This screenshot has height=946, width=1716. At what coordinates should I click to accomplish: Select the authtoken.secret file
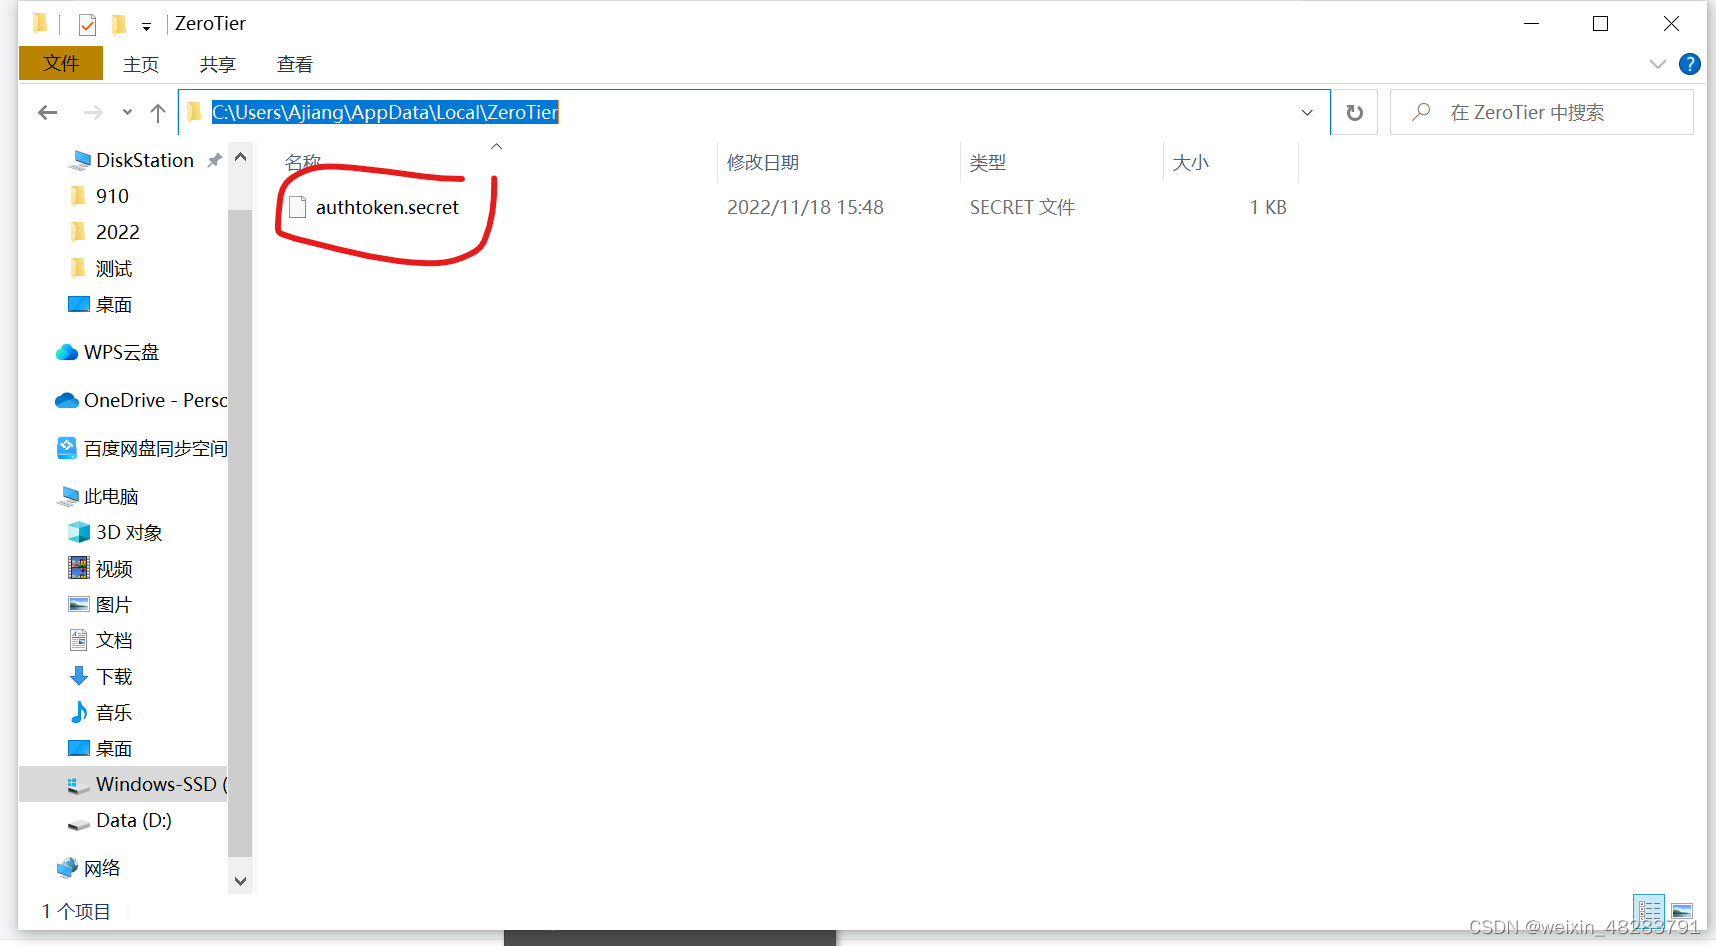point(387,207)
